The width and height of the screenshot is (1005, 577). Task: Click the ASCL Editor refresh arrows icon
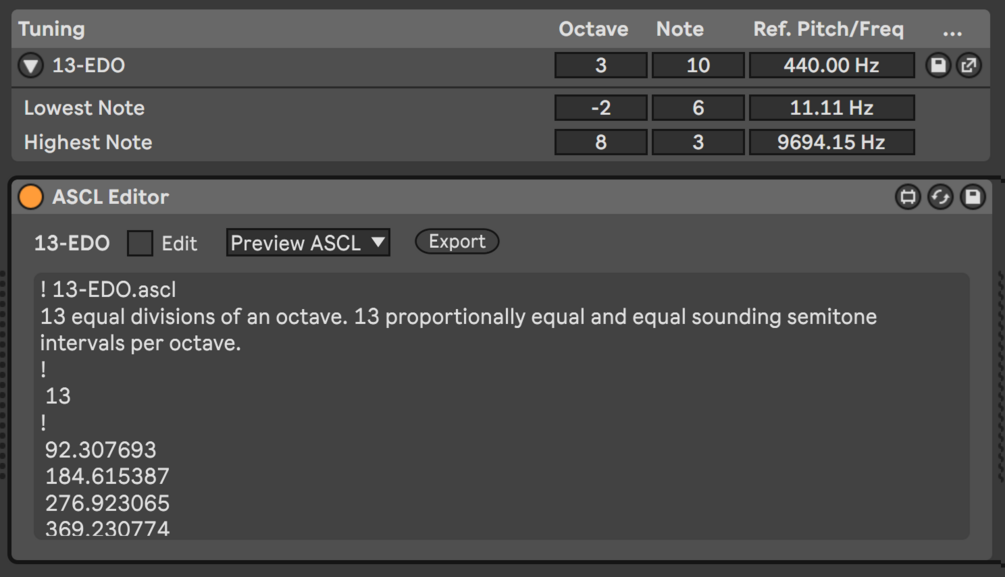tap(940, 197)
